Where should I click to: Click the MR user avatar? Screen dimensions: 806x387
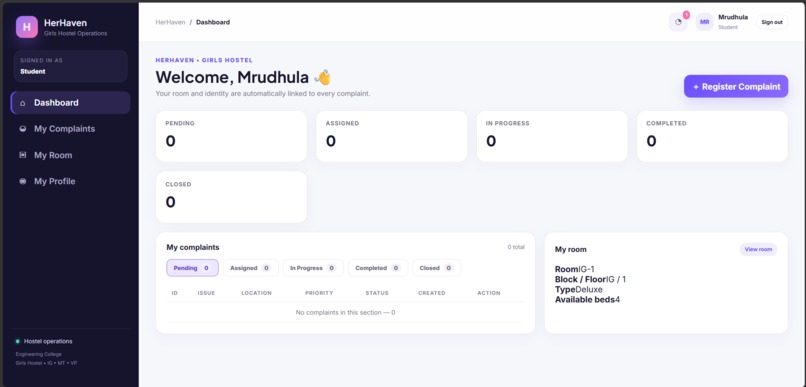coord(704,22)
